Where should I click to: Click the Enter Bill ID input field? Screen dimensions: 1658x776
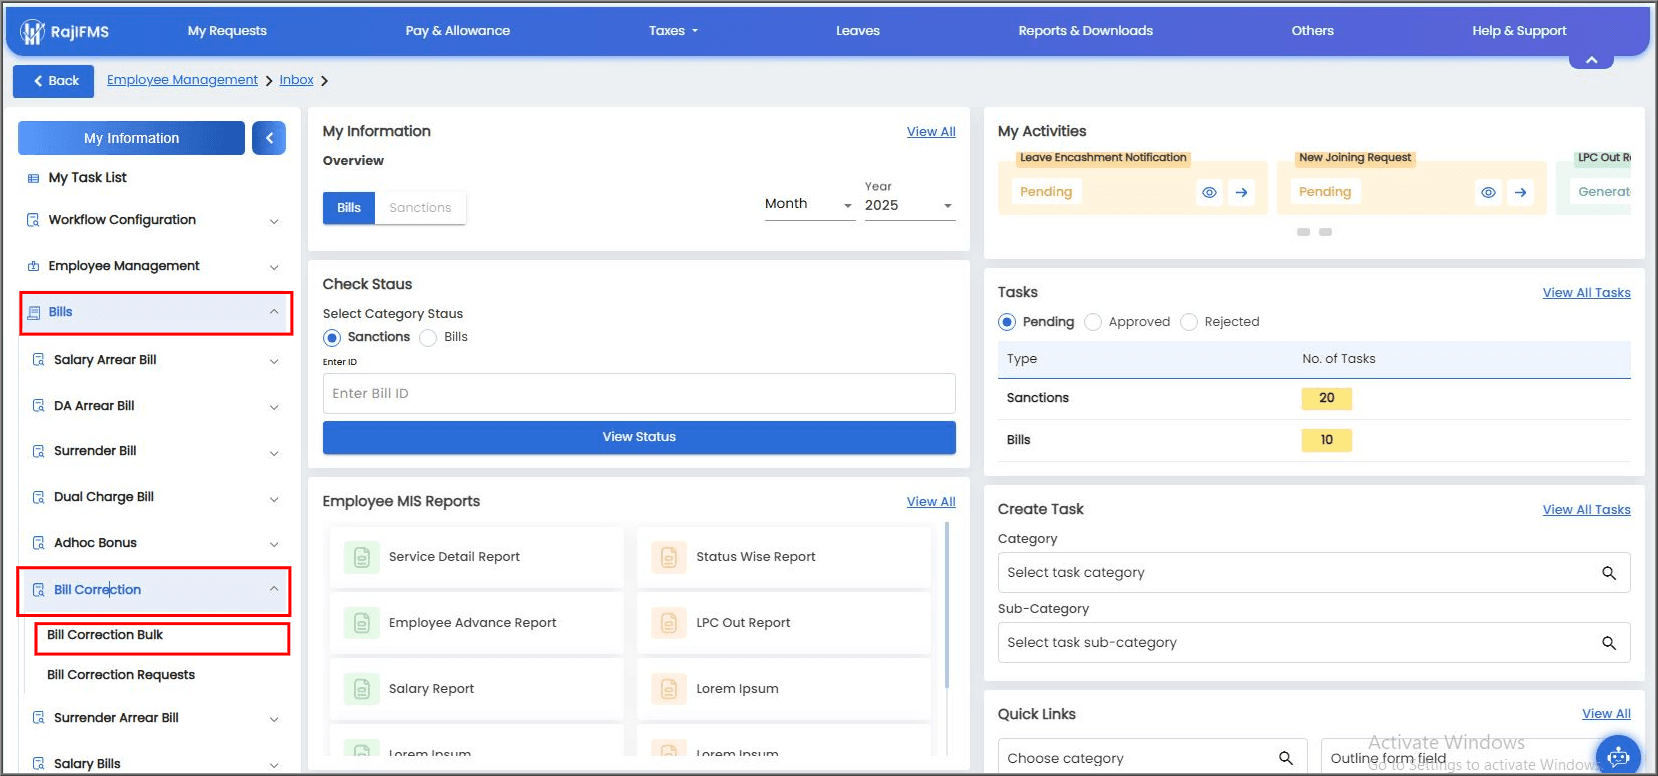tap(639, 394)
